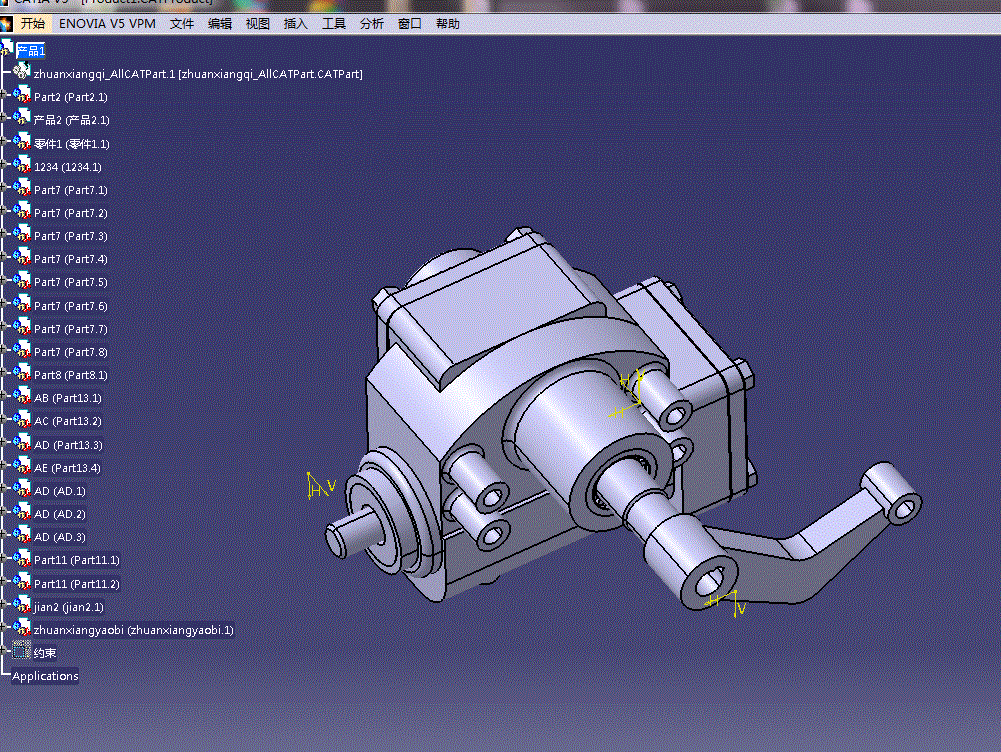Expand the 1234 (1234.1) node
The width and height of the screenshot is (1001, 752).
[3, 166]
